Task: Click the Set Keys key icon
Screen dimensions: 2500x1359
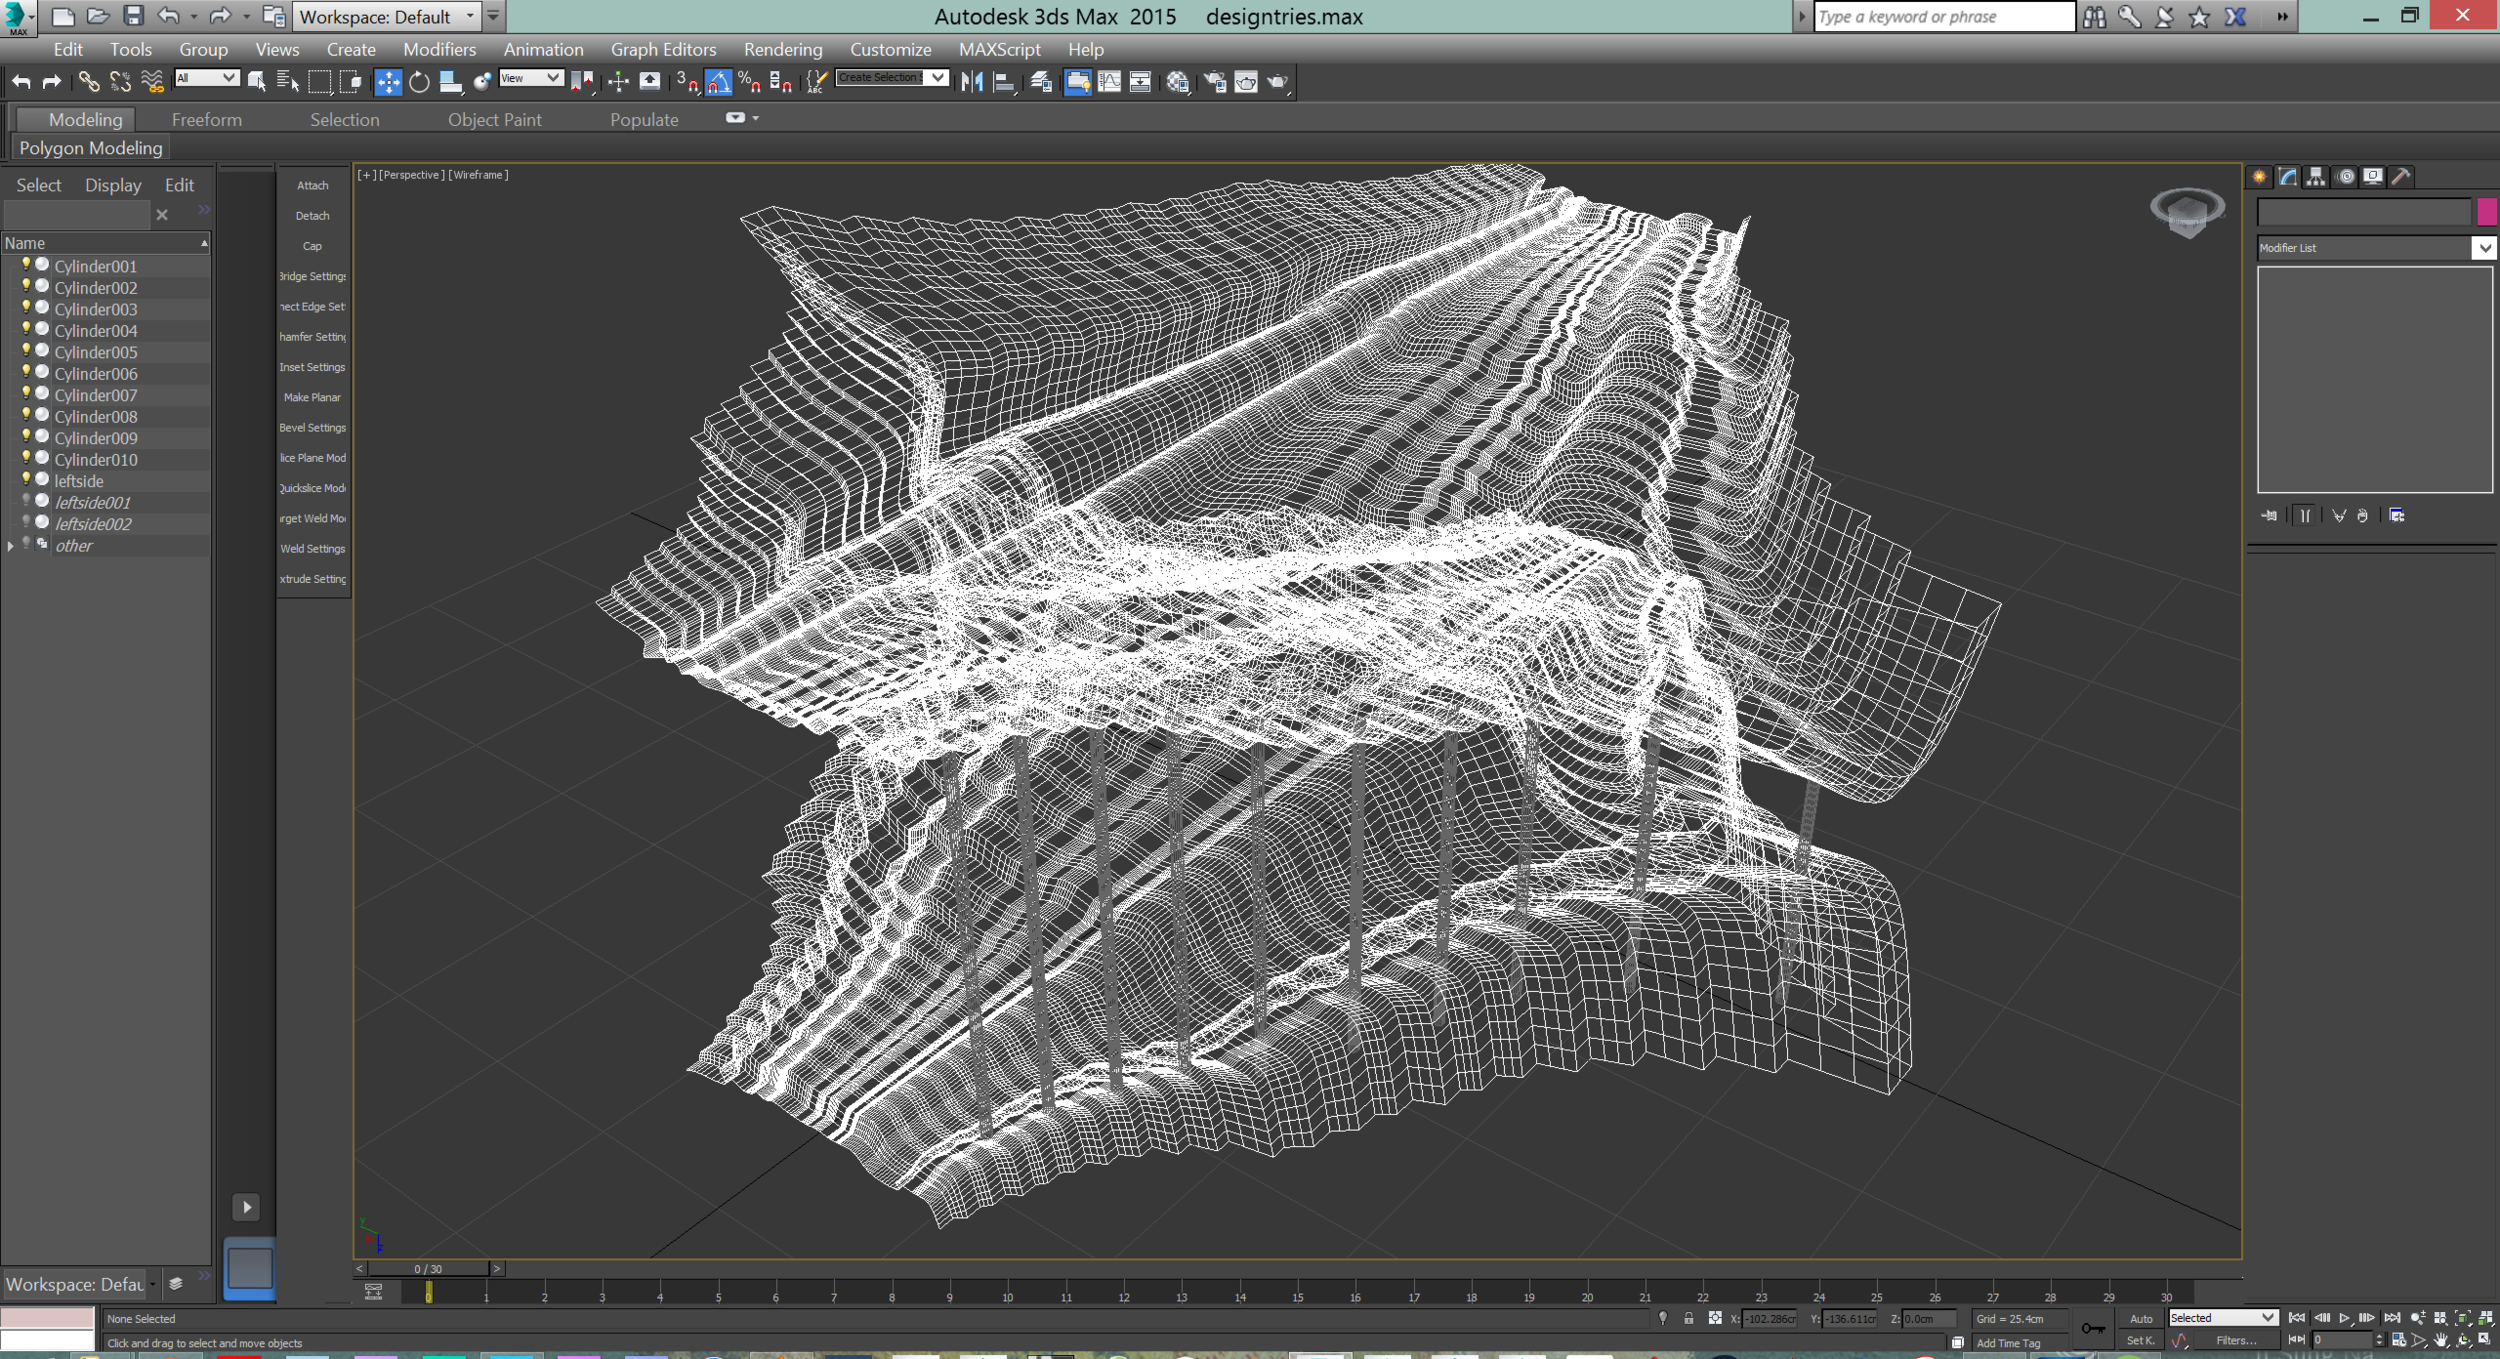Action: click(2093, 1328)
